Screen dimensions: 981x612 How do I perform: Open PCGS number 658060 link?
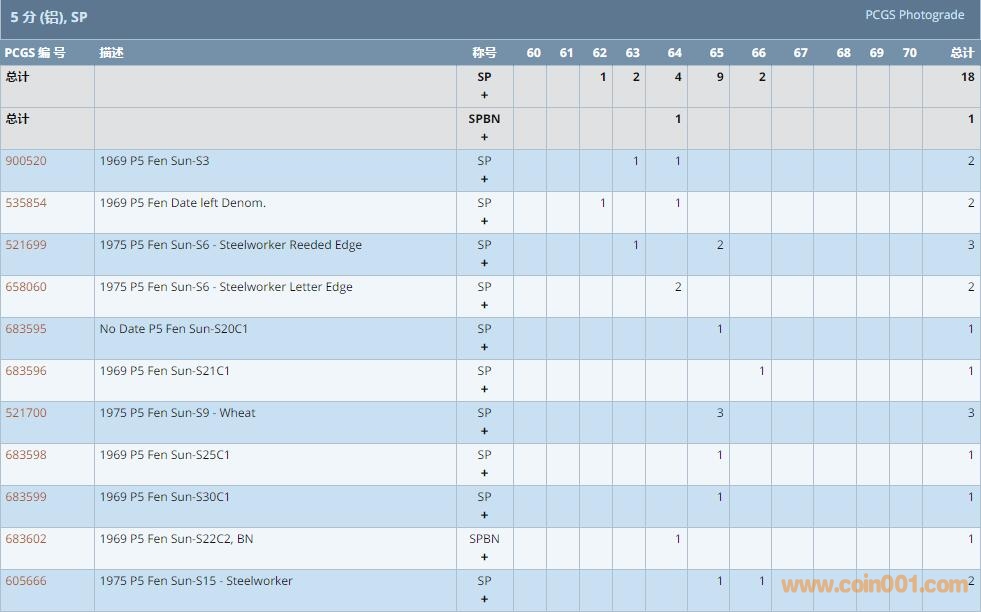26,287
